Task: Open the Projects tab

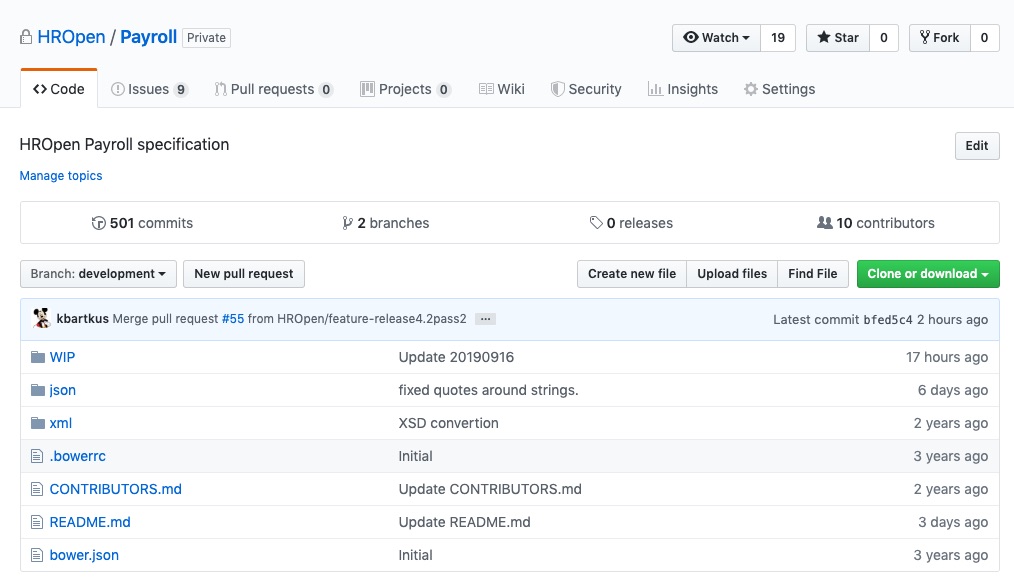Action: coord(405,89)
